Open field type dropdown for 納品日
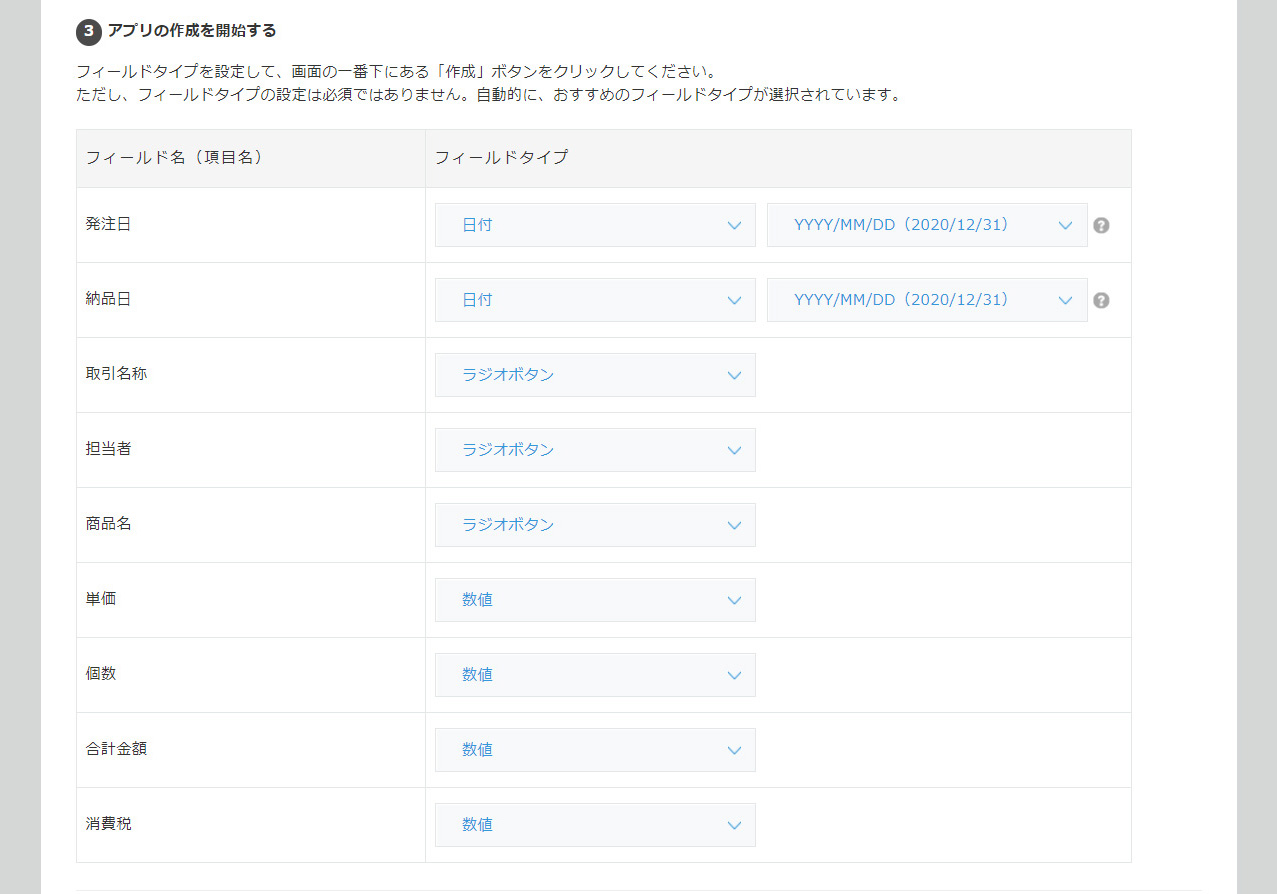 595,300
